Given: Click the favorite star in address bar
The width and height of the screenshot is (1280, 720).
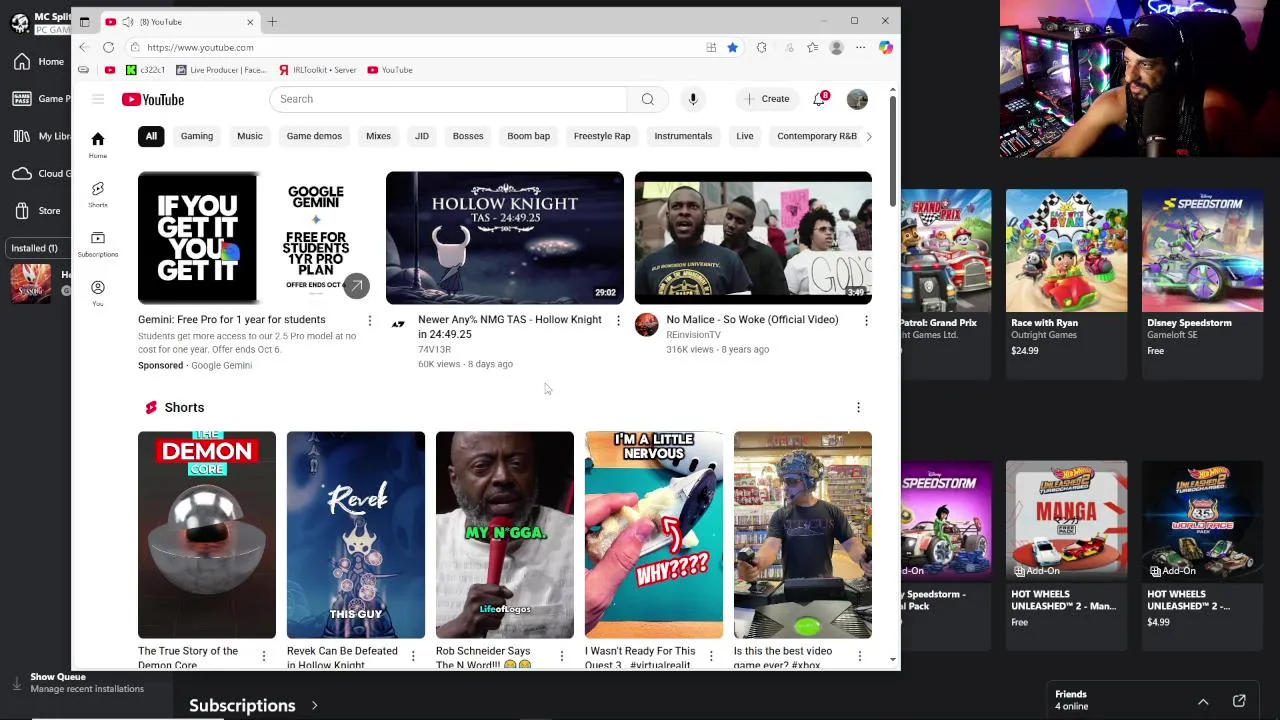Looking at the screenshot, I should pyautogui.click(x=732, y=47).
